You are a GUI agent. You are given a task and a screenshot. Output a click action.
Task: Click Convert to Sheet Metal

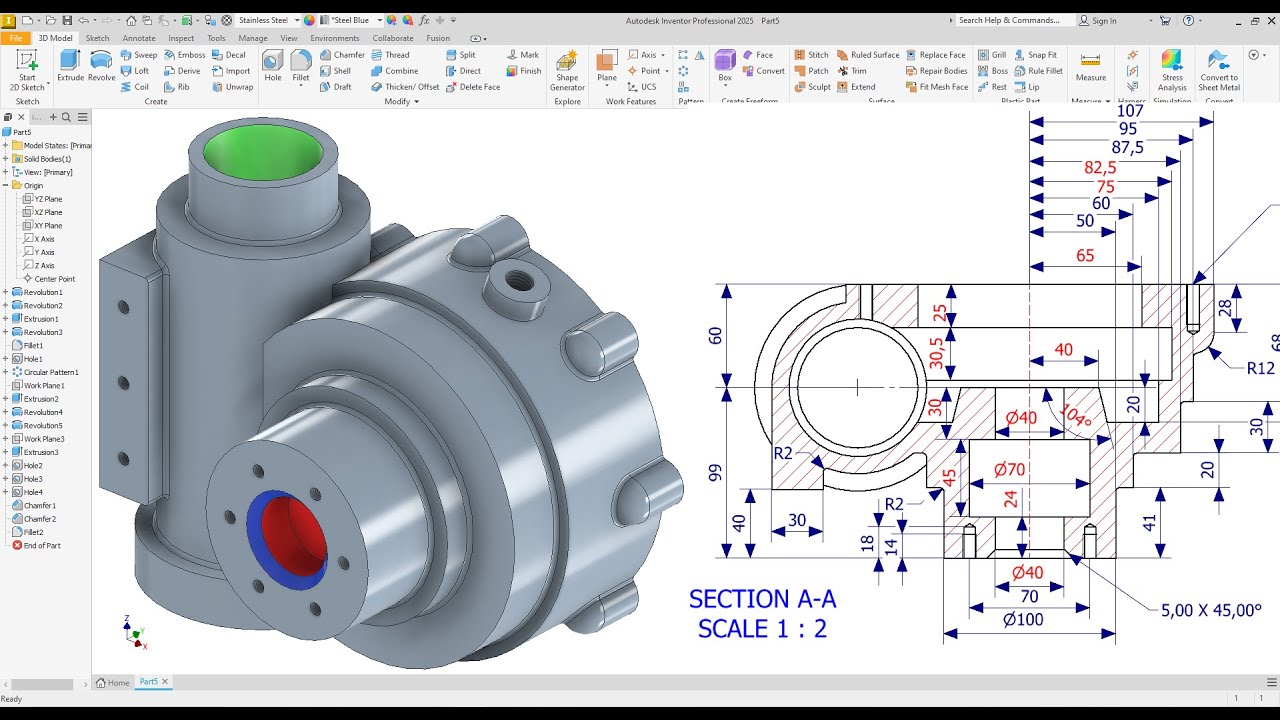(1219, 70)
